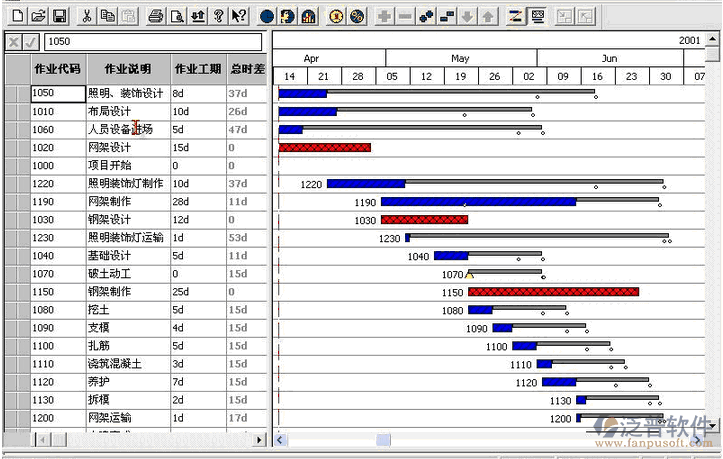Click the question mark help icon
Image resolution: width=723 pixels, height=459 pixels.
[218, 16]
